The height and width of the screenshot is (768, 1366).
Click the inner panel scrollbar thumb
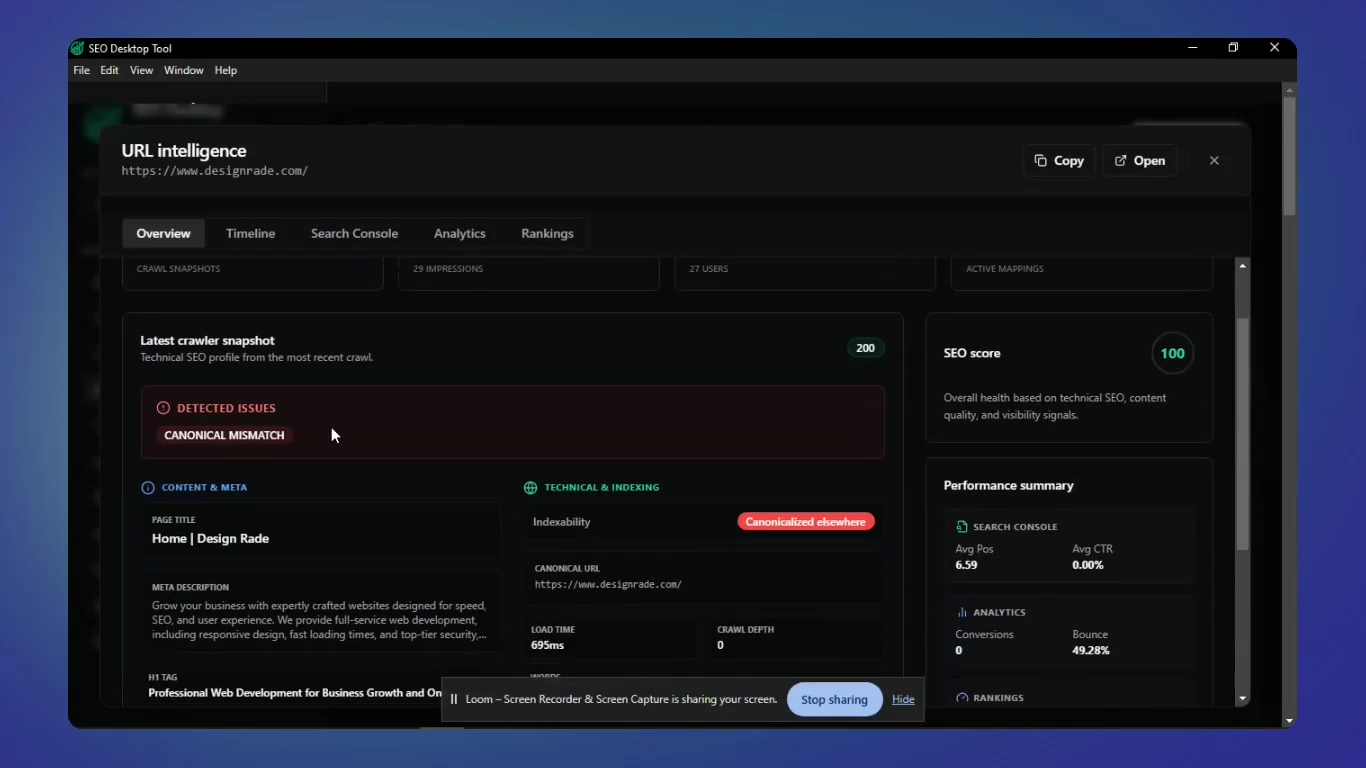[1243, 435]
